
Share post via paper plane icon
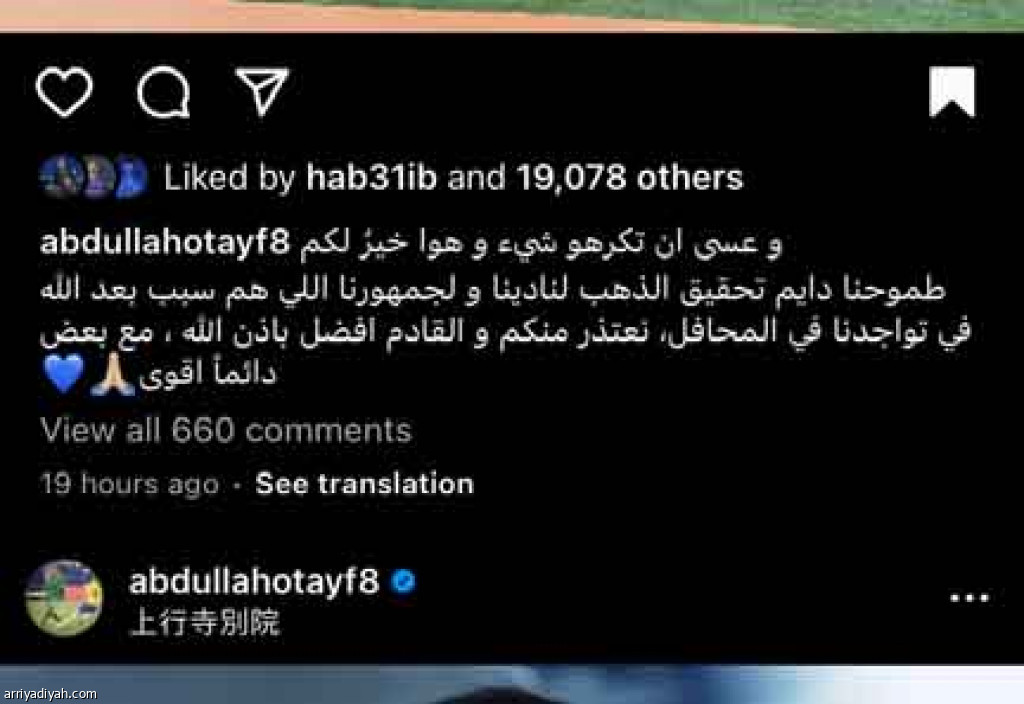(x=262, y=91)
